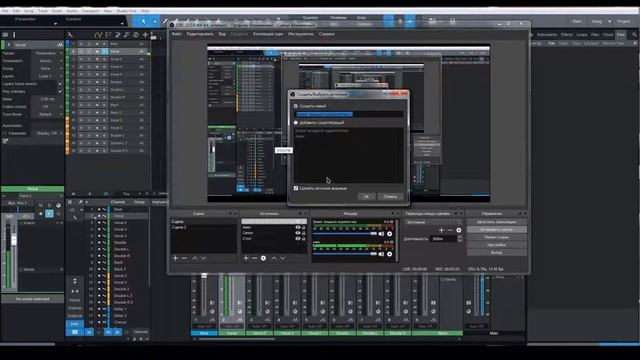Toggle monitor button on selected Vocal track
Image resolution: width=640 pixels, height=360 pixels.
pos(104,52)
